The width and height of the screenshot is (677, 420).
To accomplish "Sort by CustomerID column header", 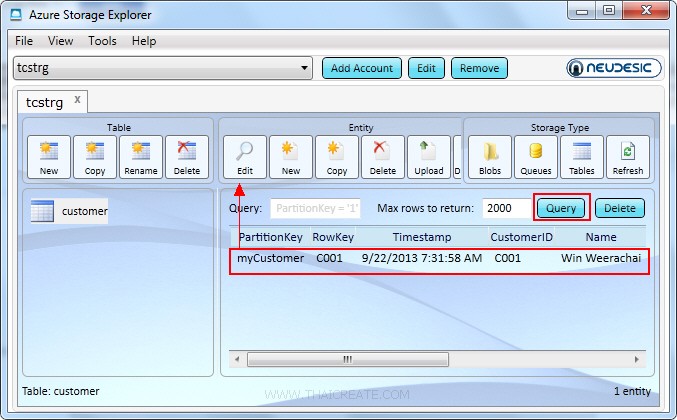I will 521,237.
